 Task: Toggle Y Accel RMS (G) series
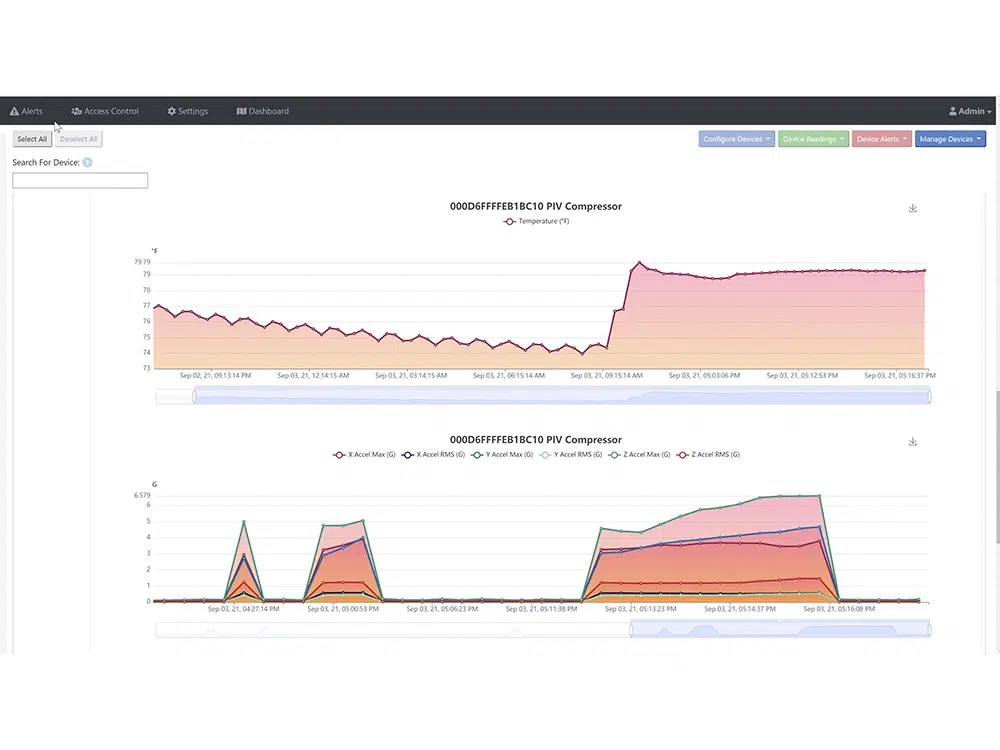[x=571, y=455]
